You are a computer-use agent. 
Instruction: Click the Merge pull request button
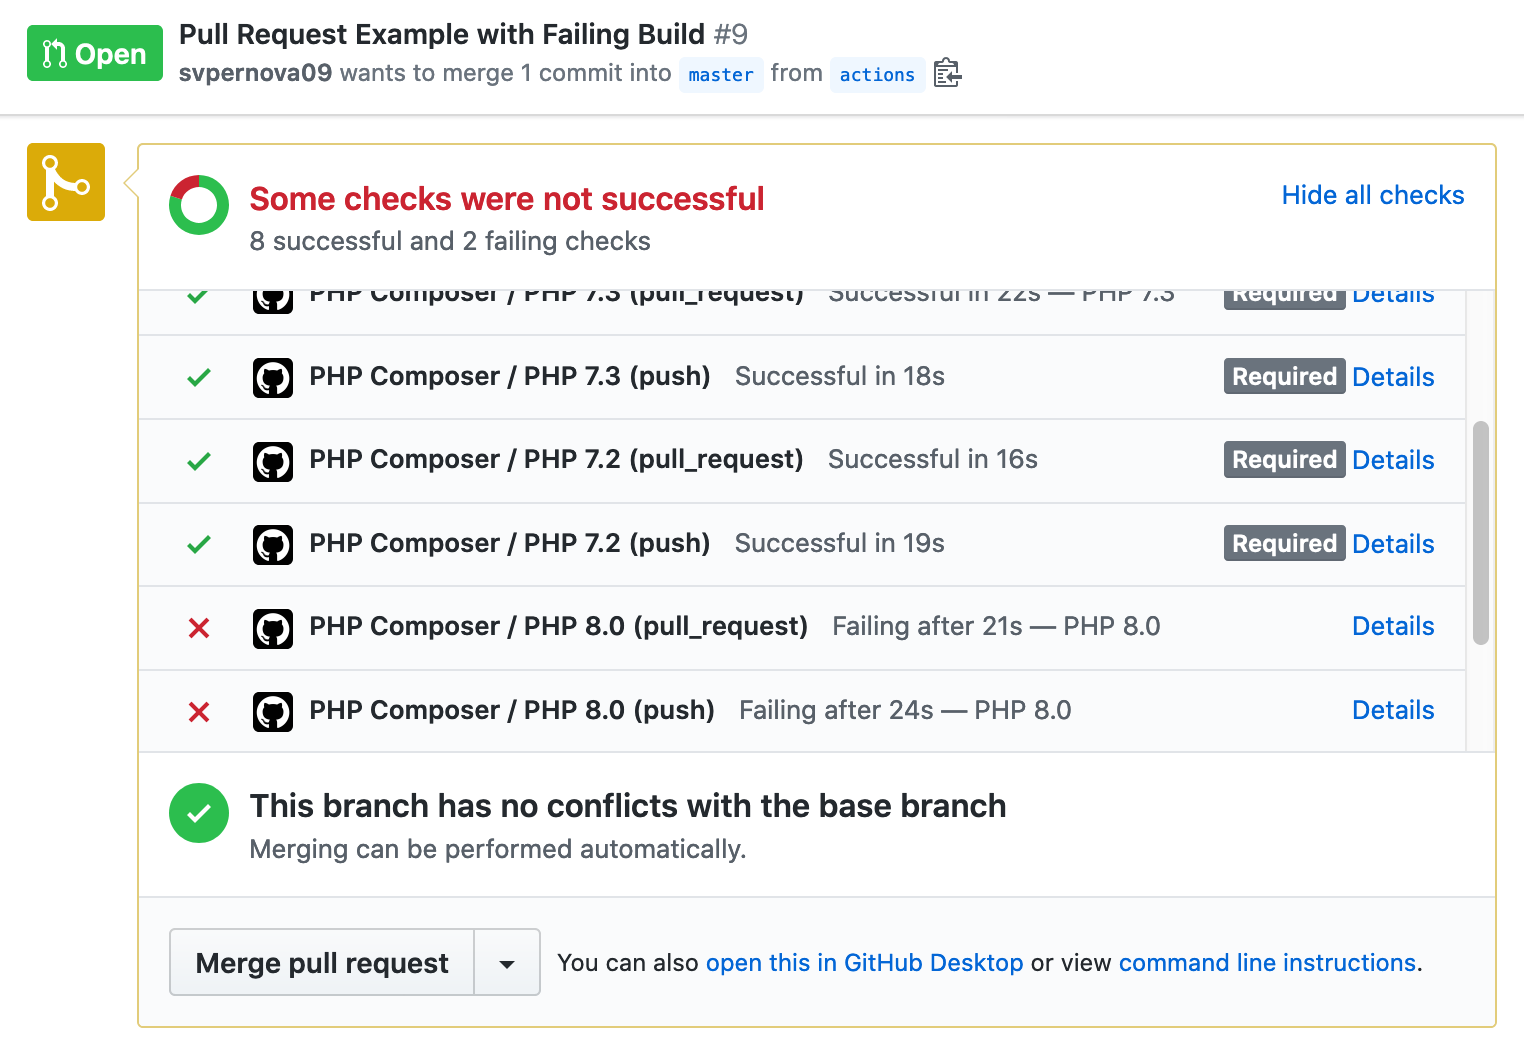pos(322,963)
